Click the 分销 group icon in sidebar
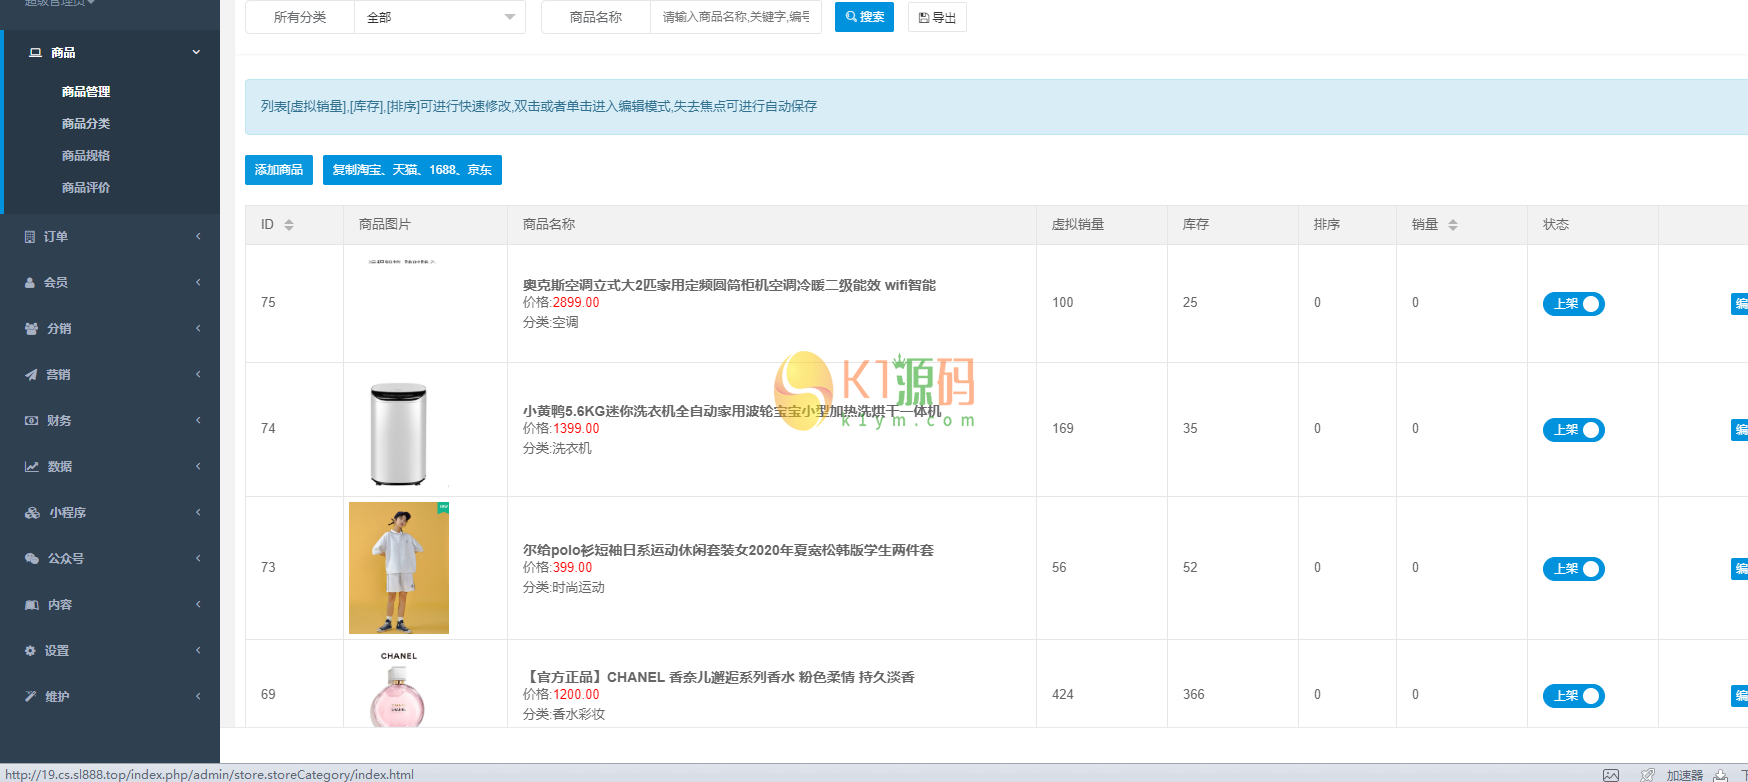The width and height of the screenshot is (1748, 782). tap(31, 329)
